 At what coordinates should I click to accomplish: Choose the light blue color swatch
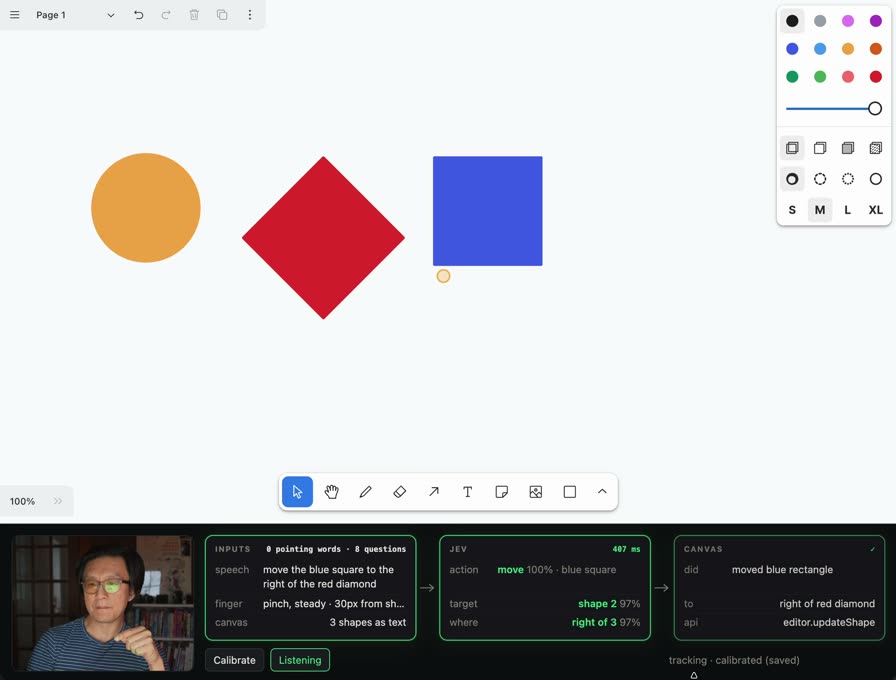pyautogui.click(x=820, y=49)
